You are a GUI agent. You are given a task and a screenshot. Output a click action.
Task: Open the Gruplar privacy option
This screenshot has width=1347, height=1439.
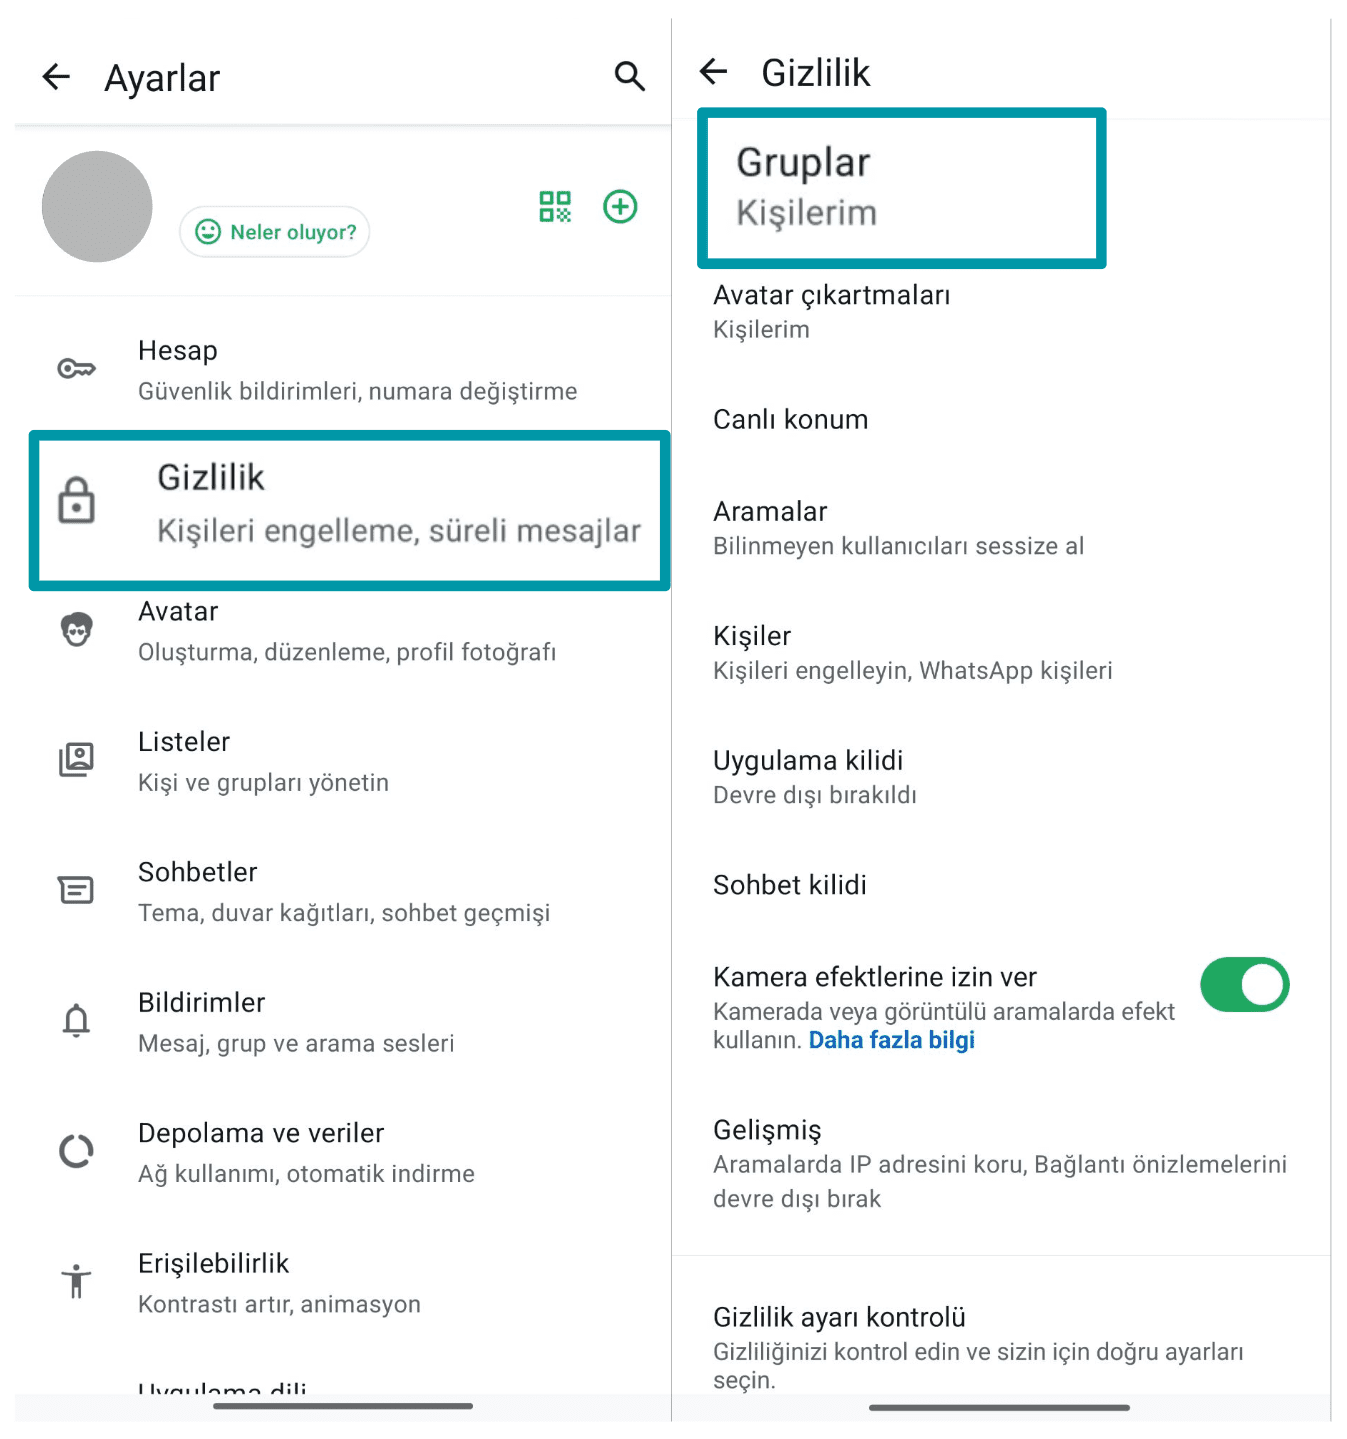pos(901,188)
